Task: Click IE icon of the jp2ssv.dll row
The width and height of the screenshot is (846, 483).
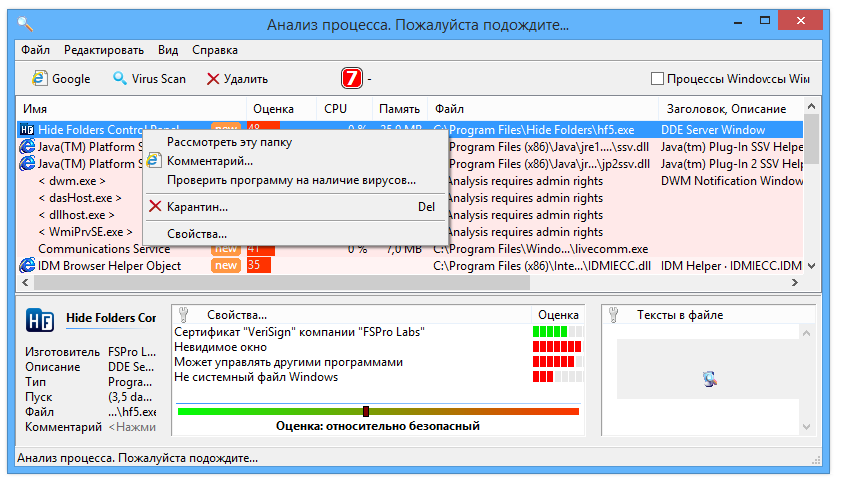Action: tap(27, 164)
